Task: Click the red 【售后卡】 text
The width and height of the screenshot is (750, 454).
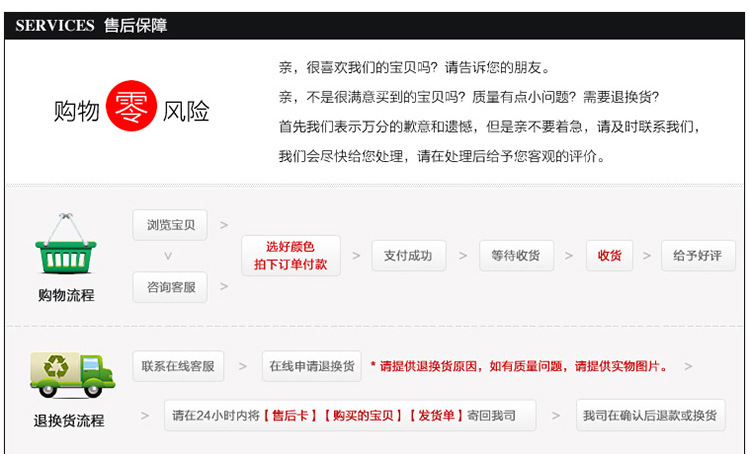Action: [x=290, y=415]
